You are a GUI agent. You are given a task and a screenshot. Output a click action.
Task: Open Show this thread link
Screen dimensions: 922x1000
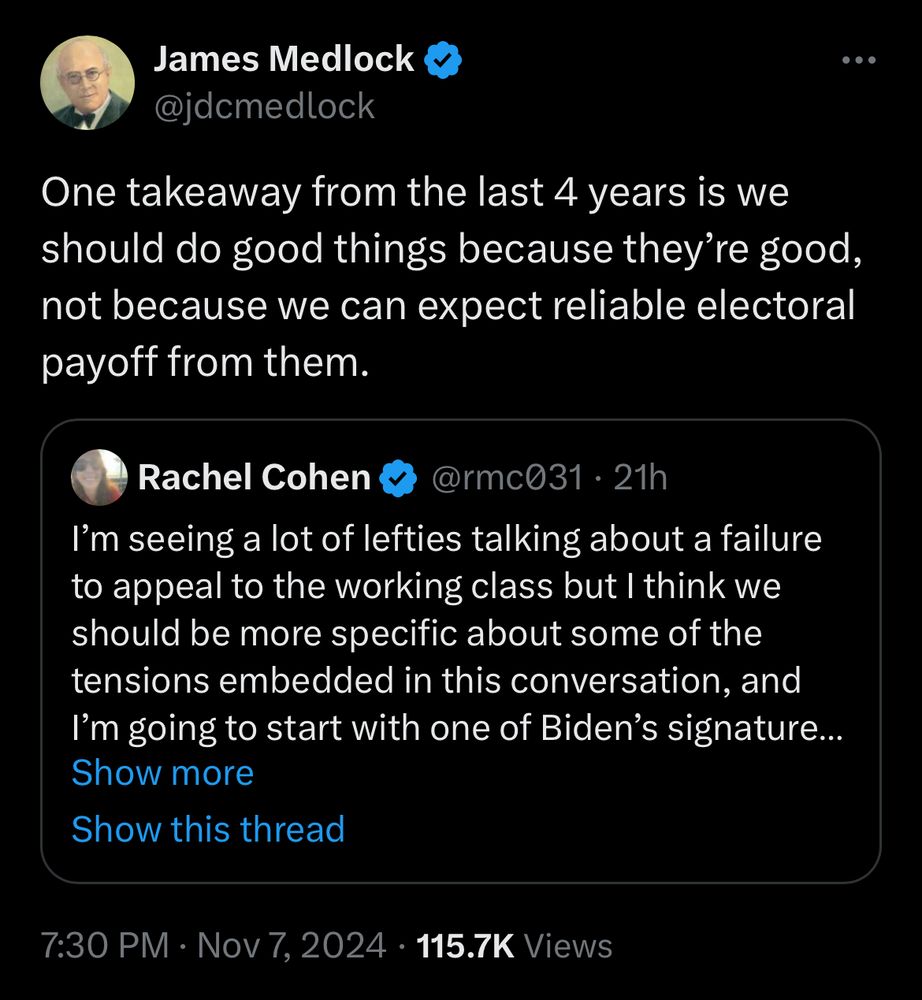(x=208, y=829)
